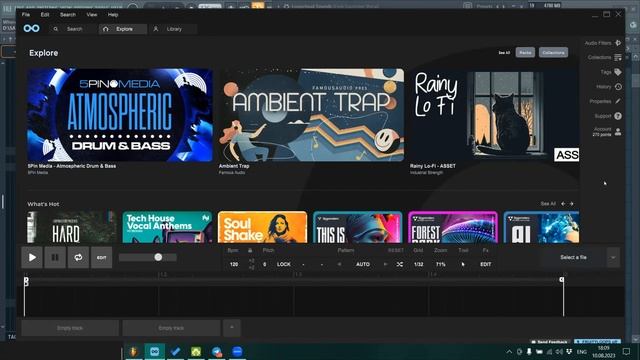Open the Audio Filters panel icon
Screen dimensions: 640x360
(618, 43)
